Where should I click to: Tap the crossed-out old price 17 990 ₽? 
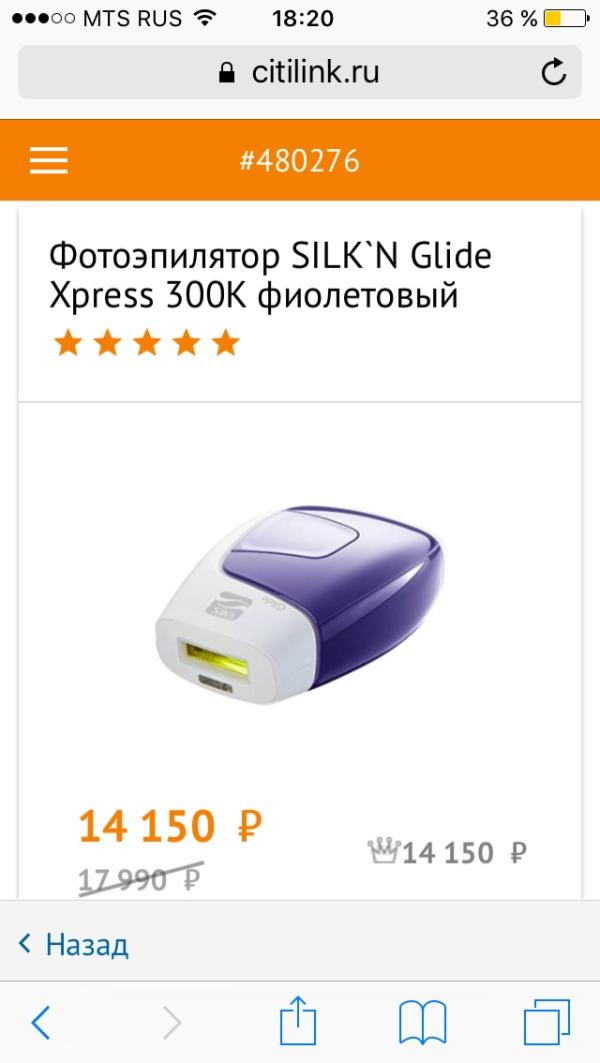click(140, 879)
